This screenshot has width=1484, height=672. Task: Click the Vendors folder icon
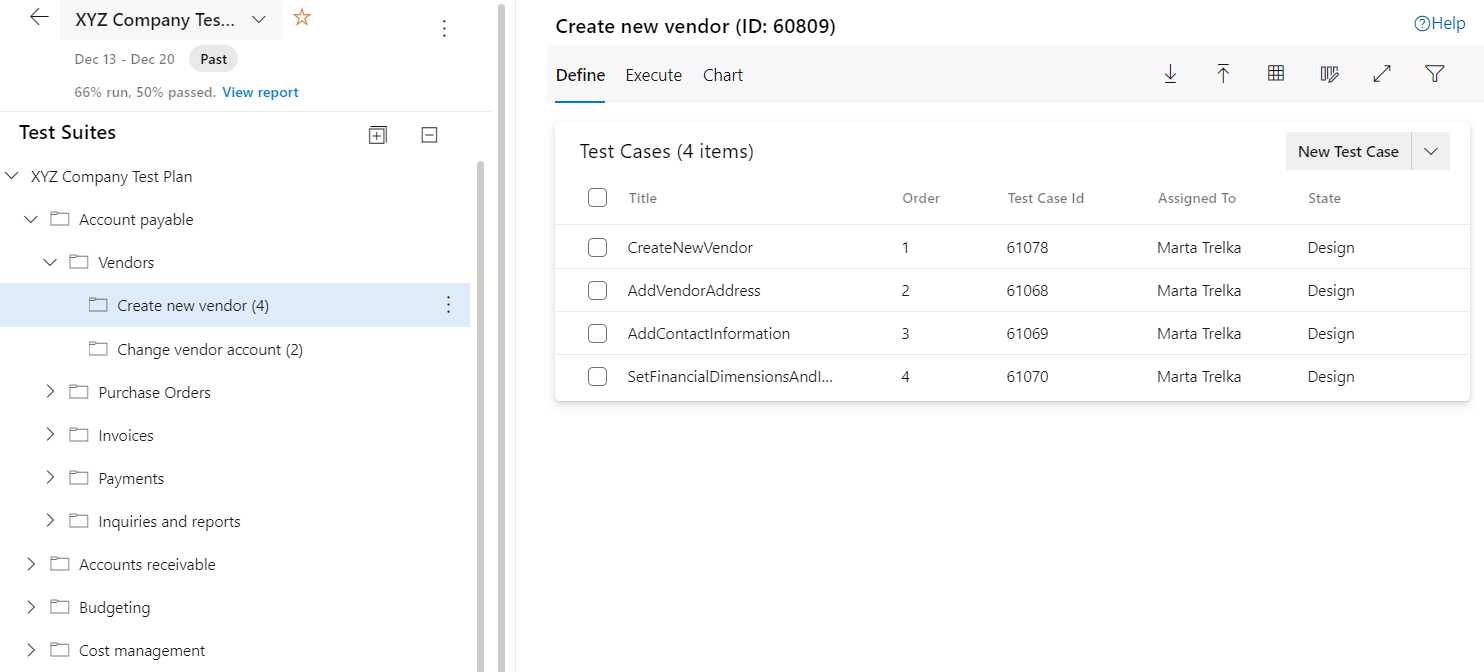point(79,262)
